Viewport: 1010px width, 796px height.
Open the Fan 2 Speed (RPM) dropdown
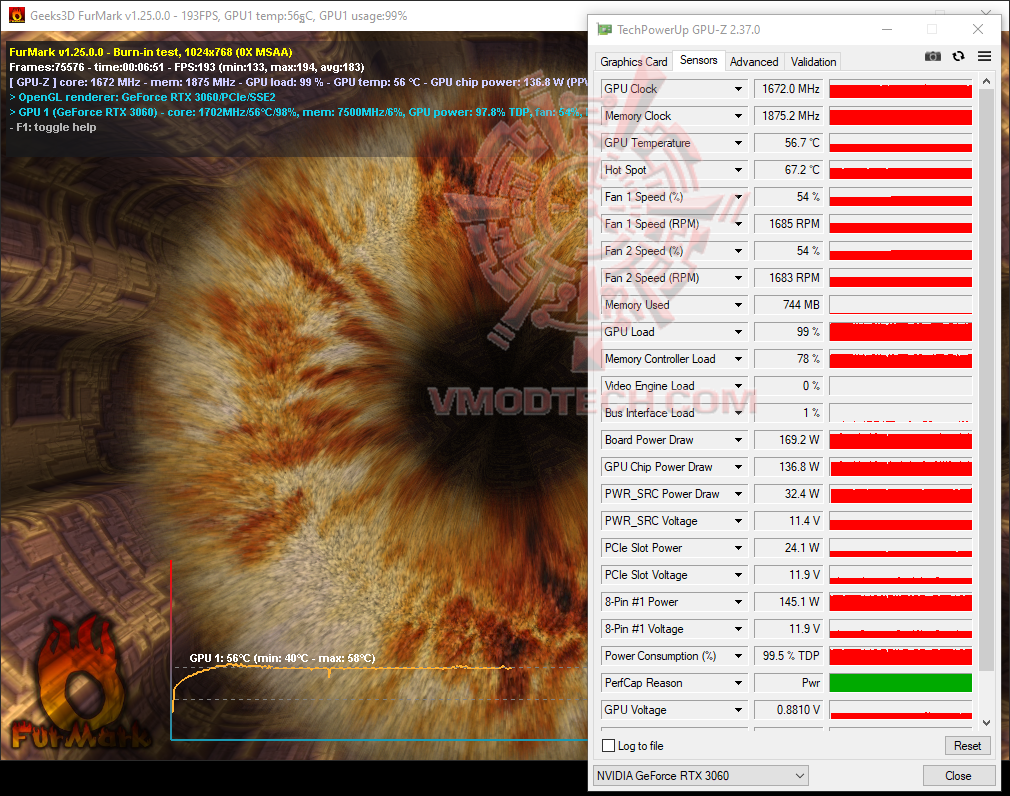click(x=738, y=278)
